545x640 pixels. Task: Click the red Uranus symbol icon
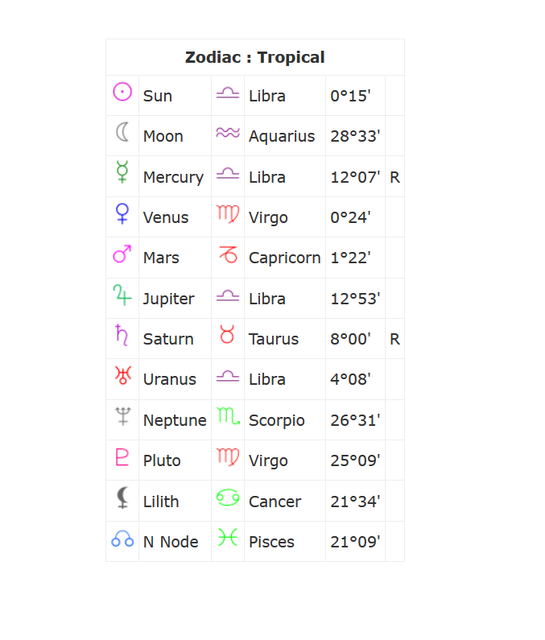click(x=122, y=375)
